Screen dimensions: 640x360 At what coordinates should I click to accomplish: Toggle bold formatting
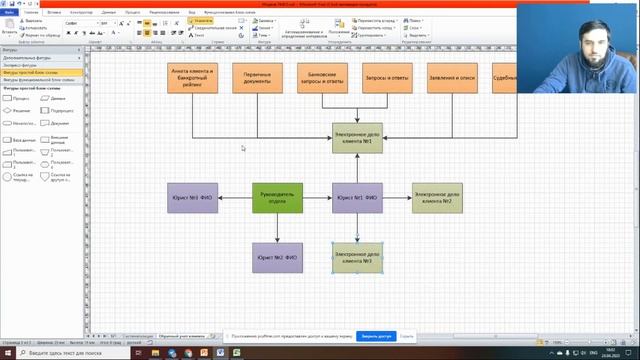pyautogui.click(x=69, y=33)
